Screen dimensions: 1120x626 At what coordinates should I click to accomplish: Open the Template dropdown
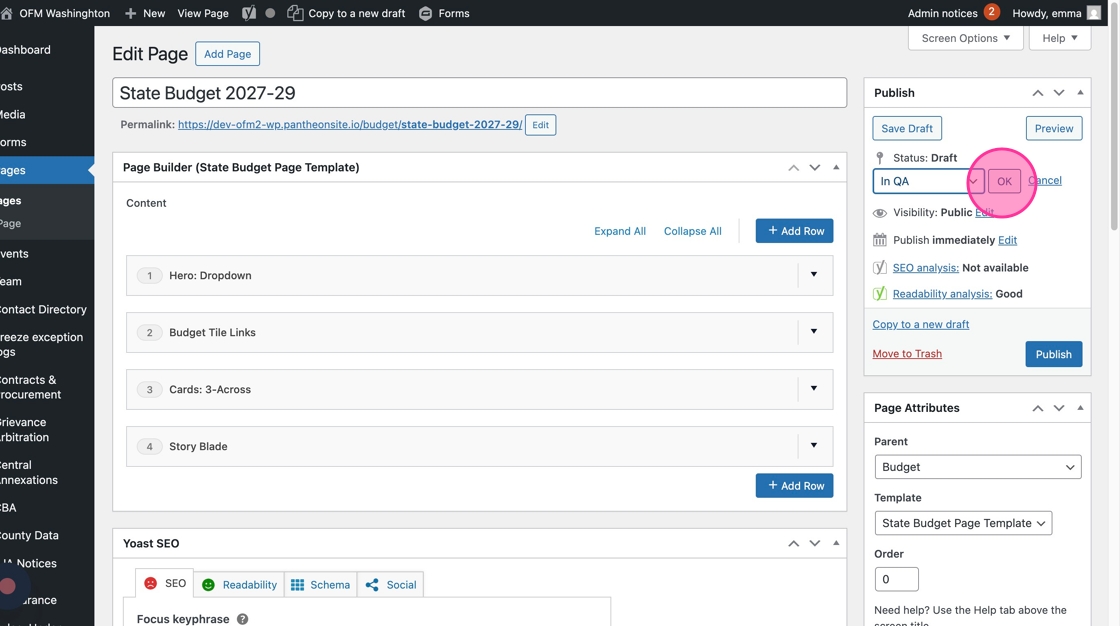tap(963, 523)
